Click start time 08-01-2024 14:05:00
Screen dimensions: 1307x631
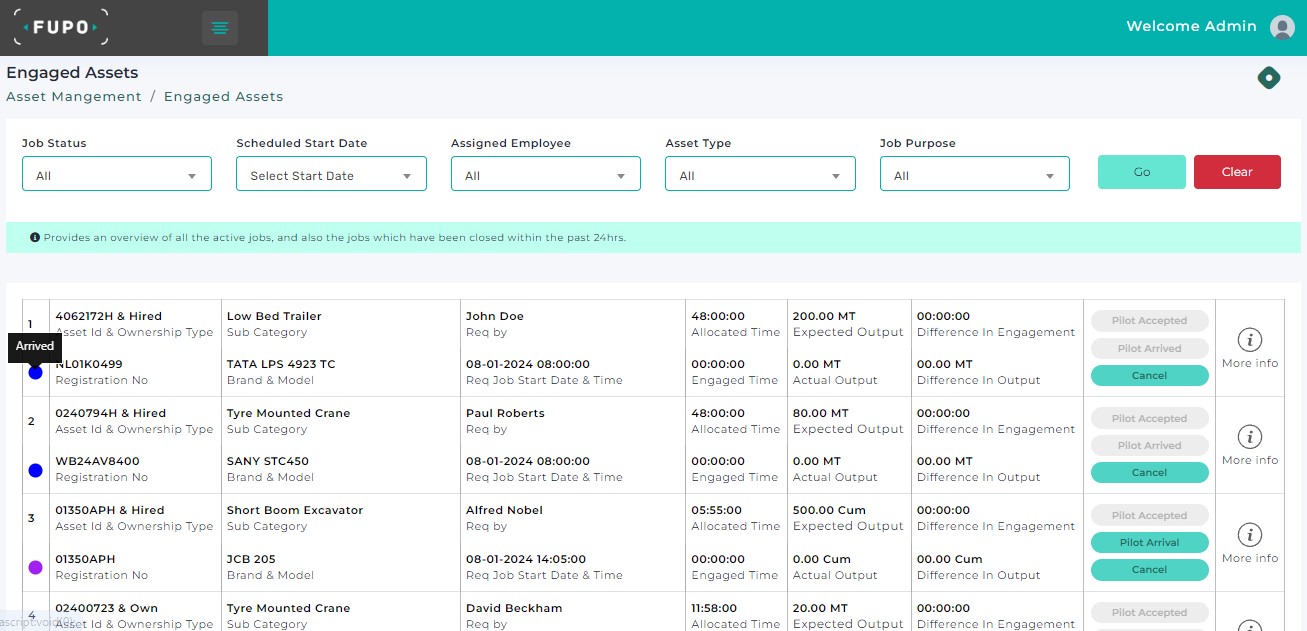pos(527,559)
